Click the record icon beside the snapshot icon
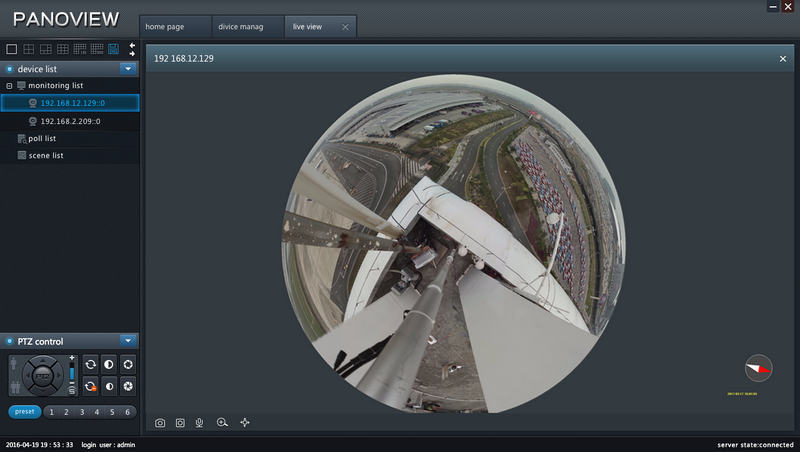This screenshot has height=452, width=800. (180, 423)
